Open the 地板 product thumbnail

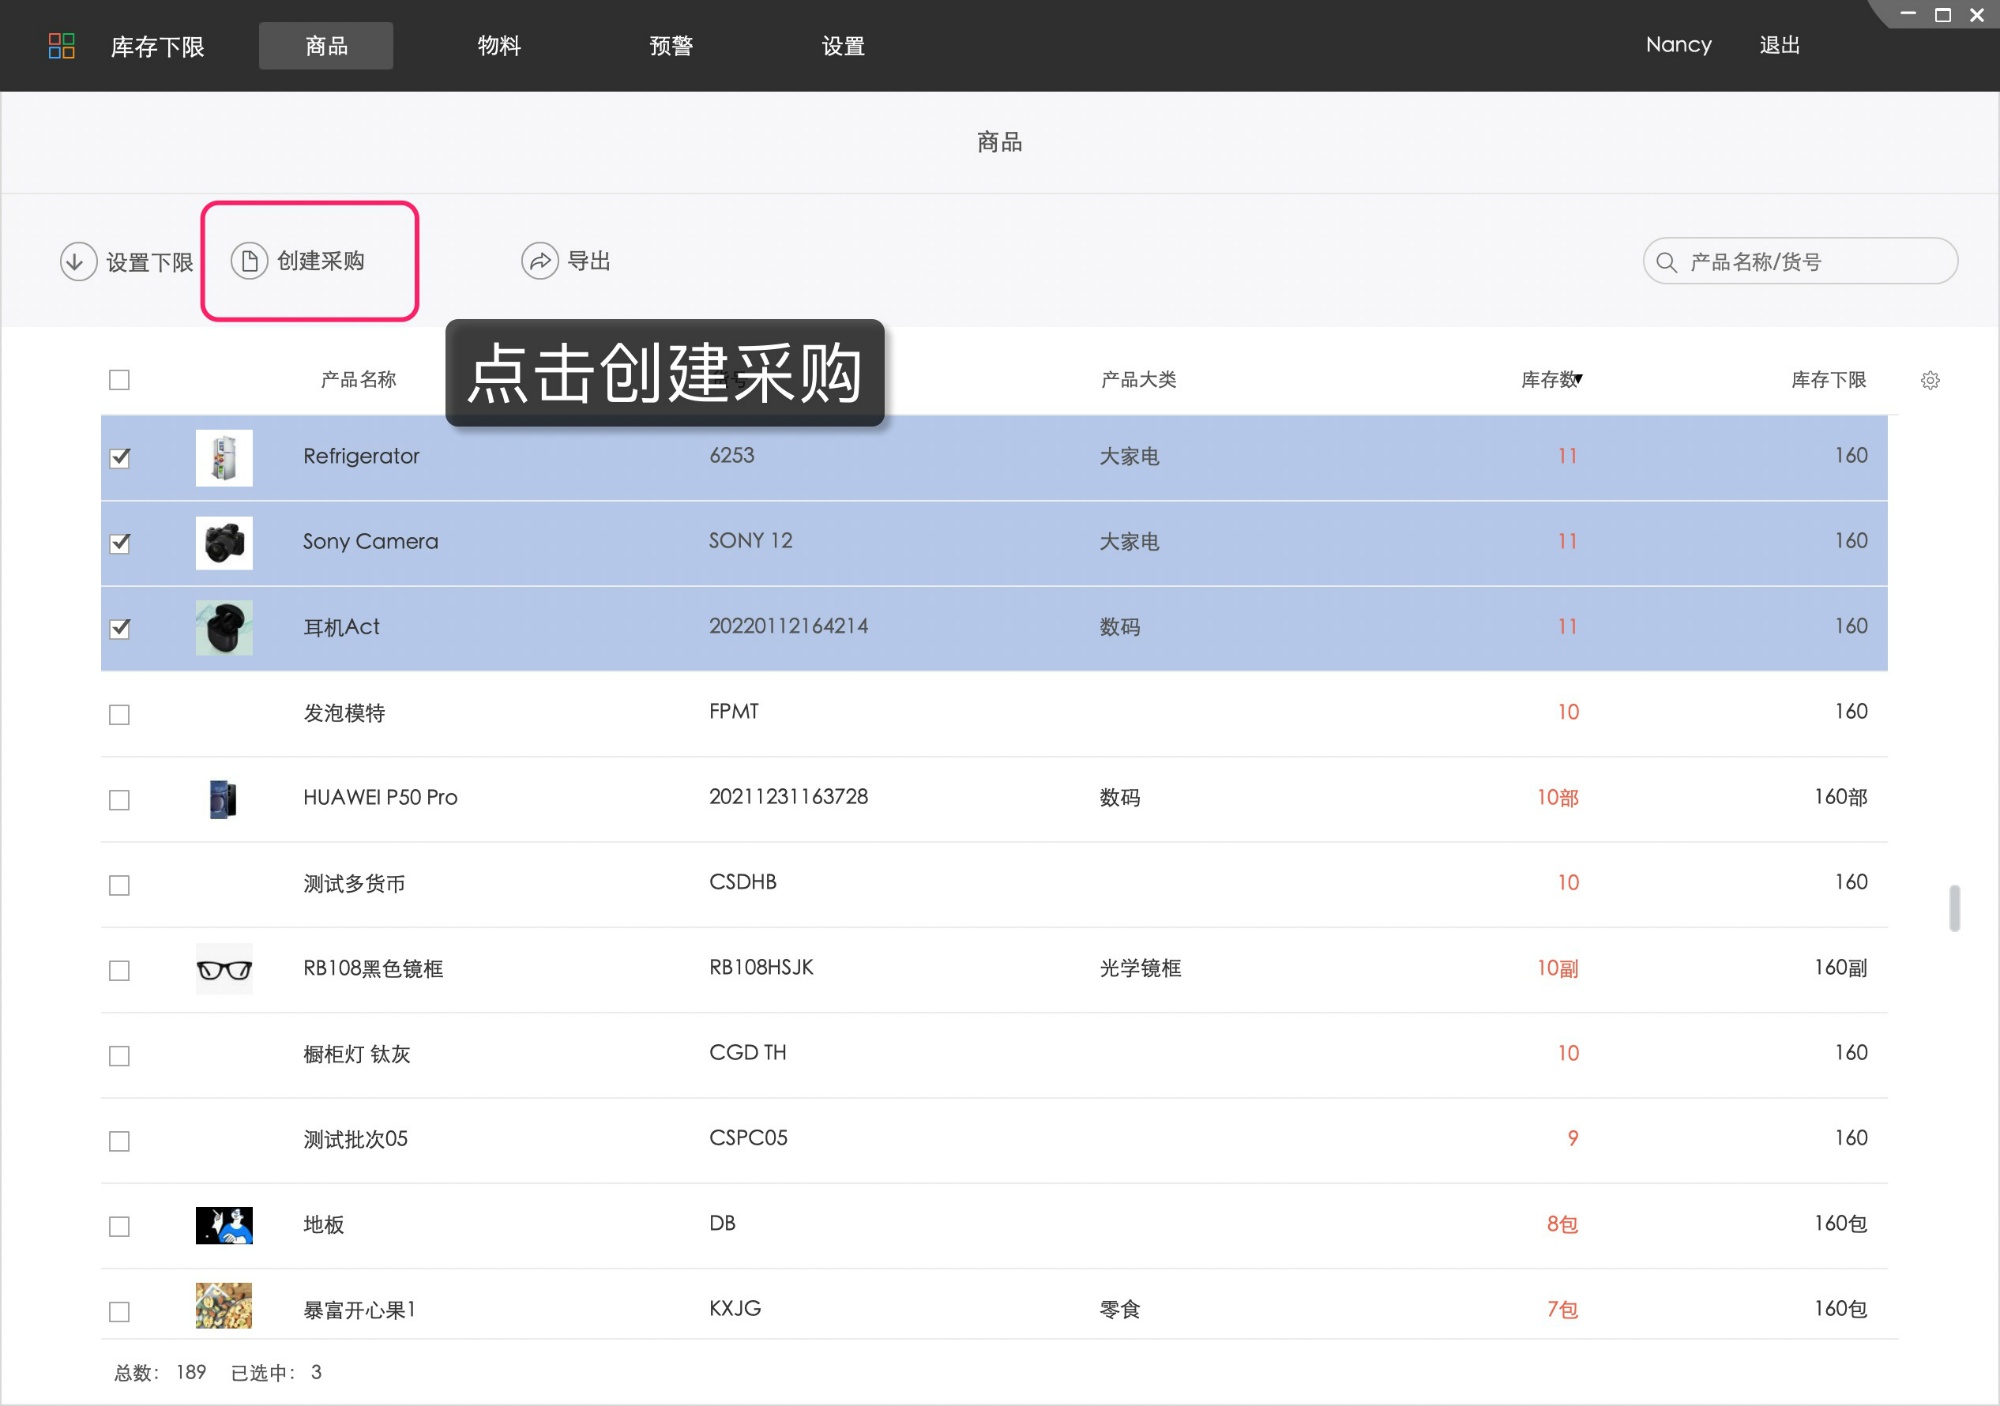tap(224, 1225)
